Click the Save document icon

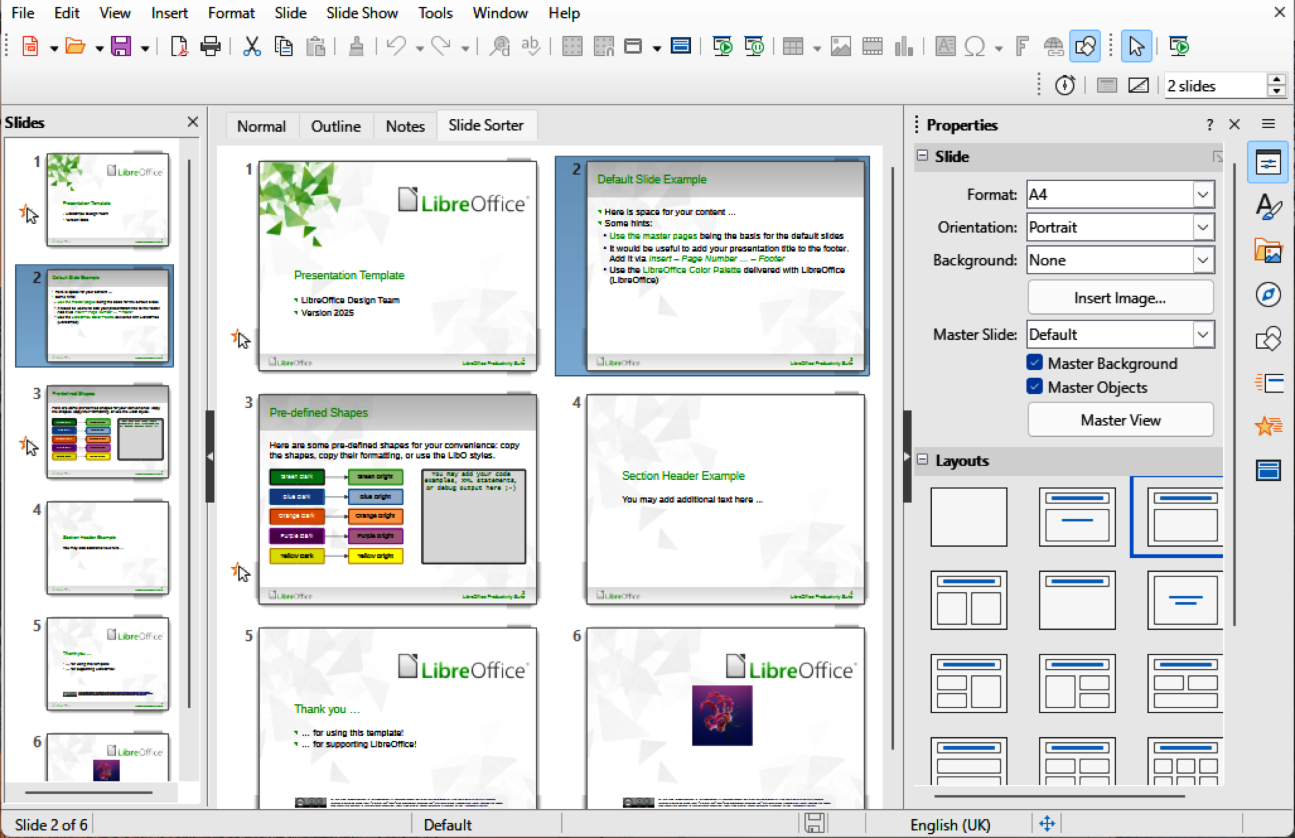point(121,46)
